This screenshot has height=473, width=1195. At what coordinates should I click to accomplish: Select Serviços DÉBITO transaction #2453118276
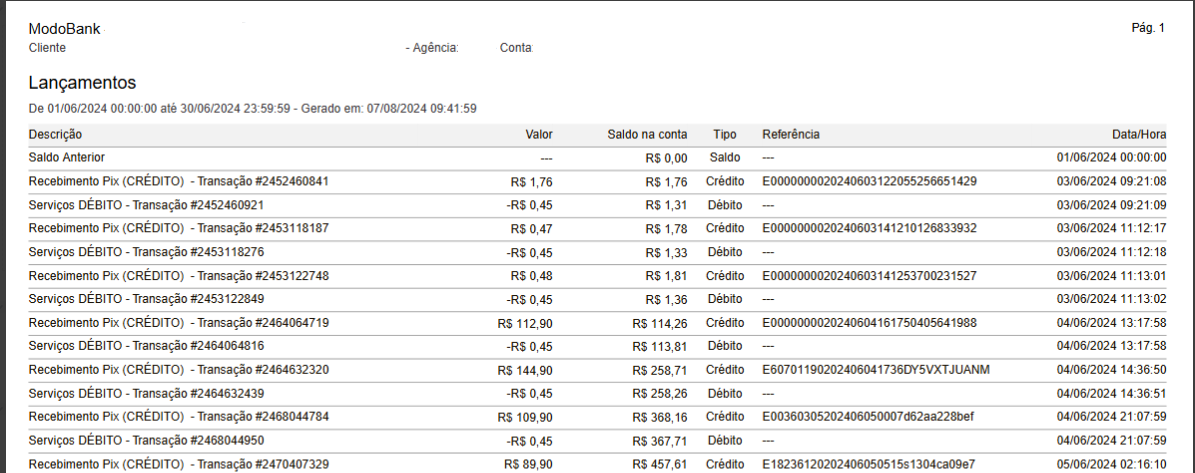[x=146, y=251]
